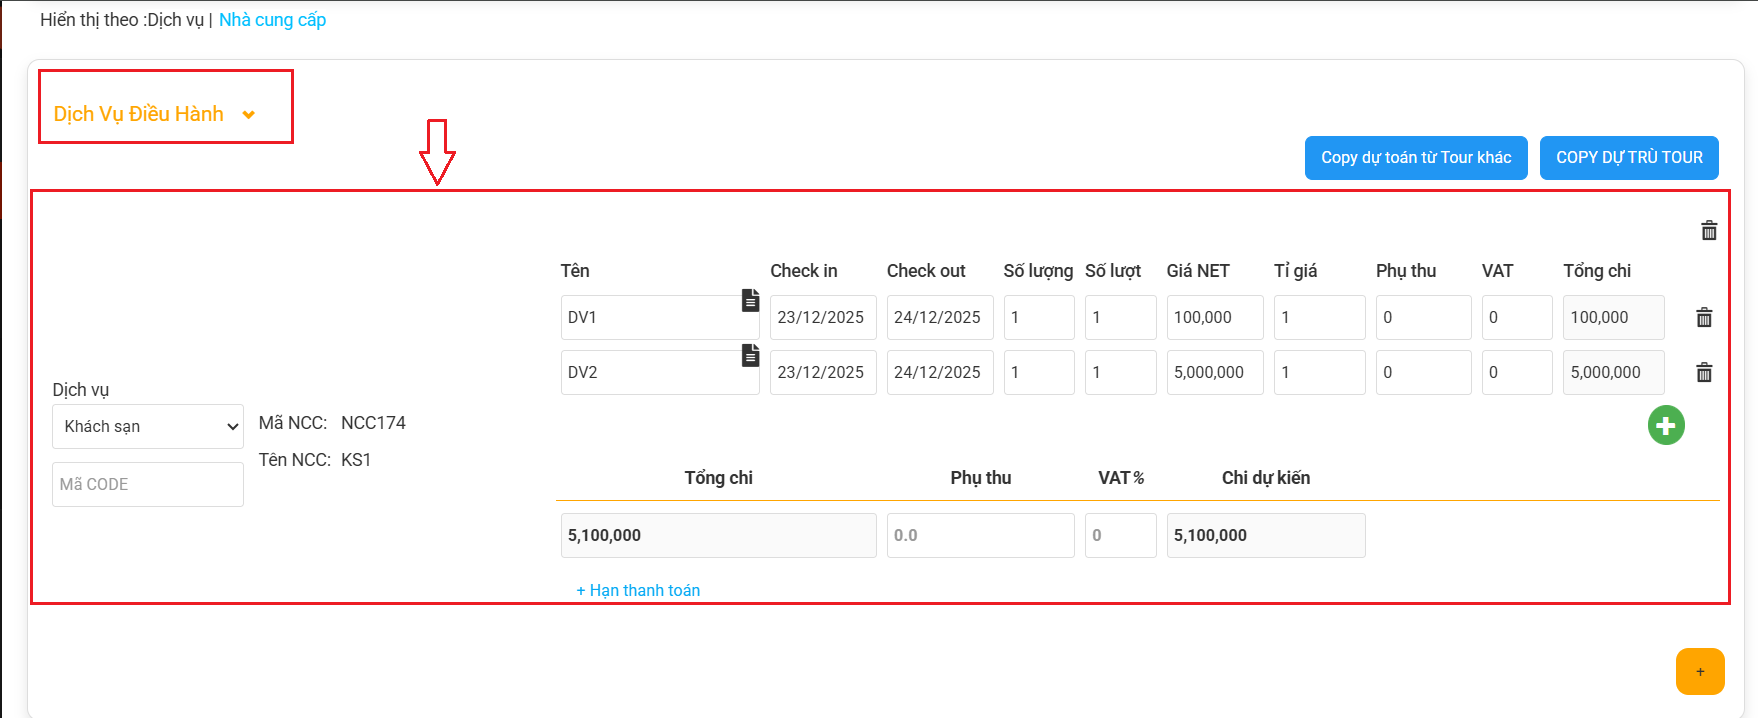Click the orange plus button to add service
Viewport: 1758px width, 718px height.
tap(1700, 671)
